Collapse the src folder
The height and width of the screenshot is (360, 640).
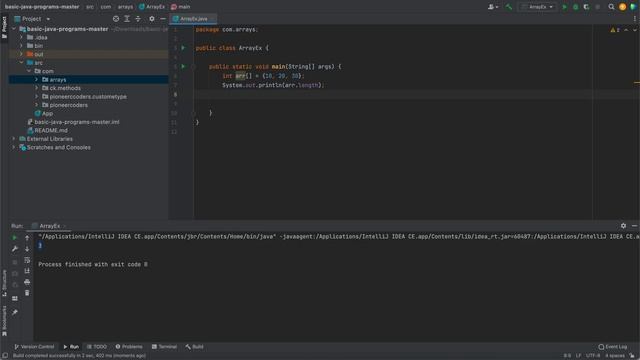(x=21, y=62)
